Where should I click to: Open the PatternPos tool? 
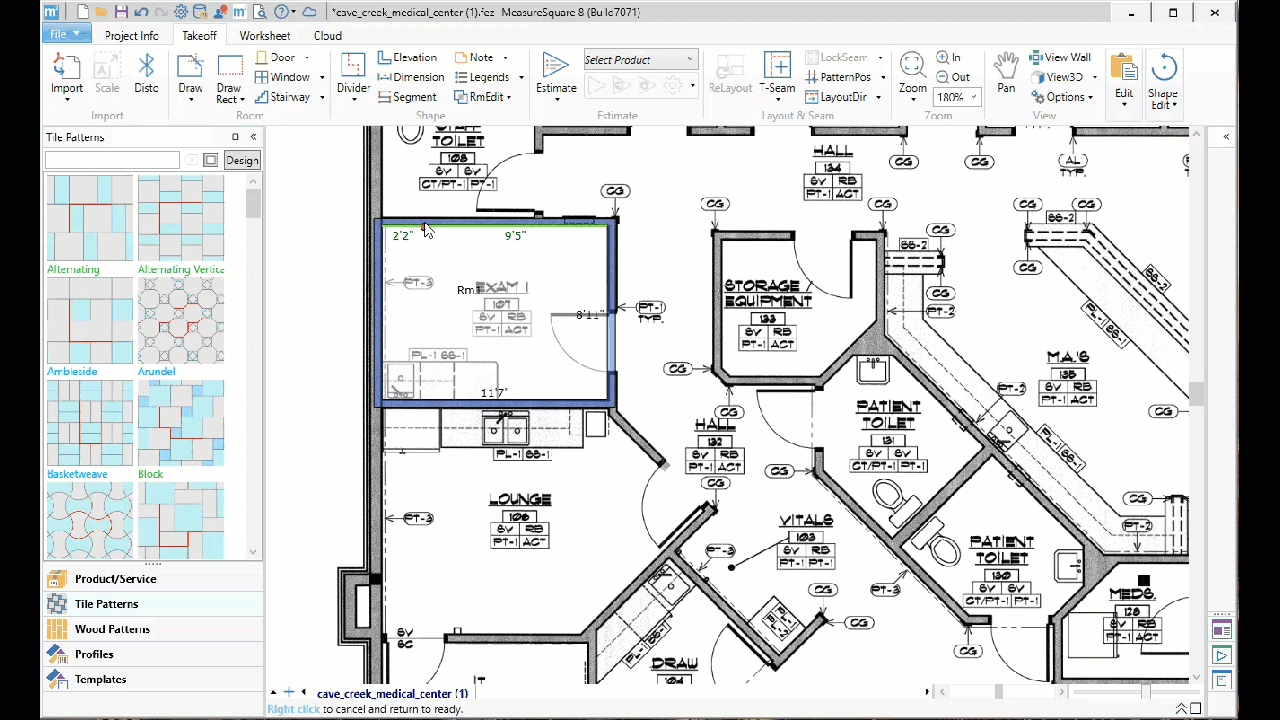(x=838, y=77)
